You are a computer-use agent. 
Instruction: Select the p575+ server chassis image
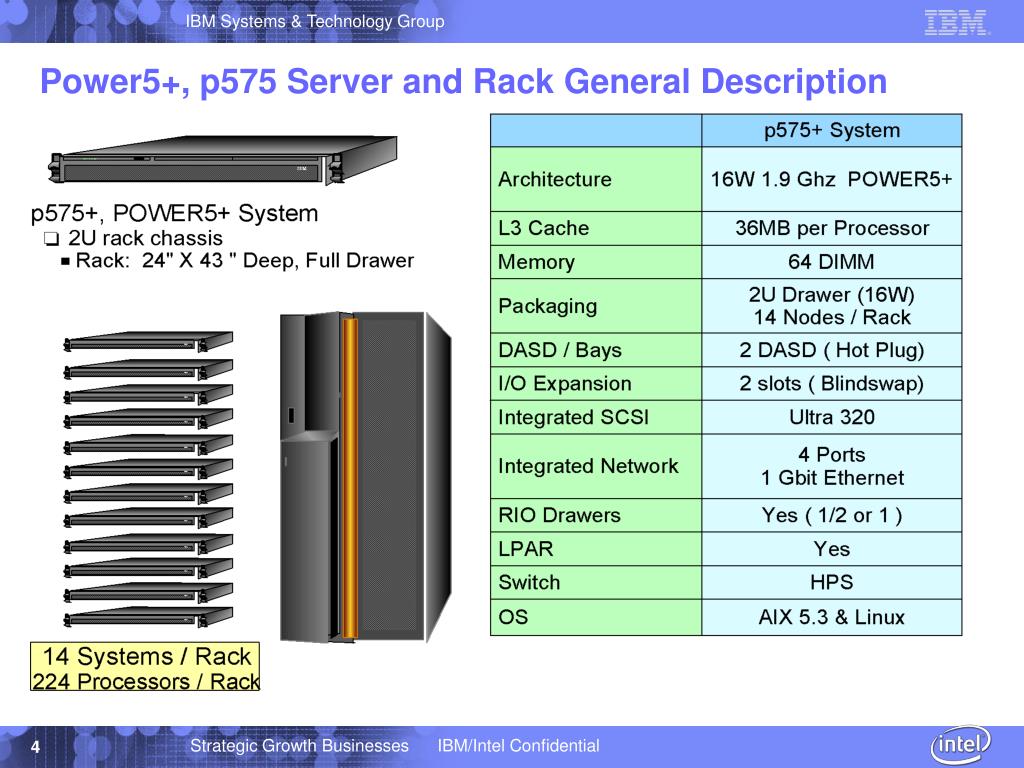(x=223, y=159)
